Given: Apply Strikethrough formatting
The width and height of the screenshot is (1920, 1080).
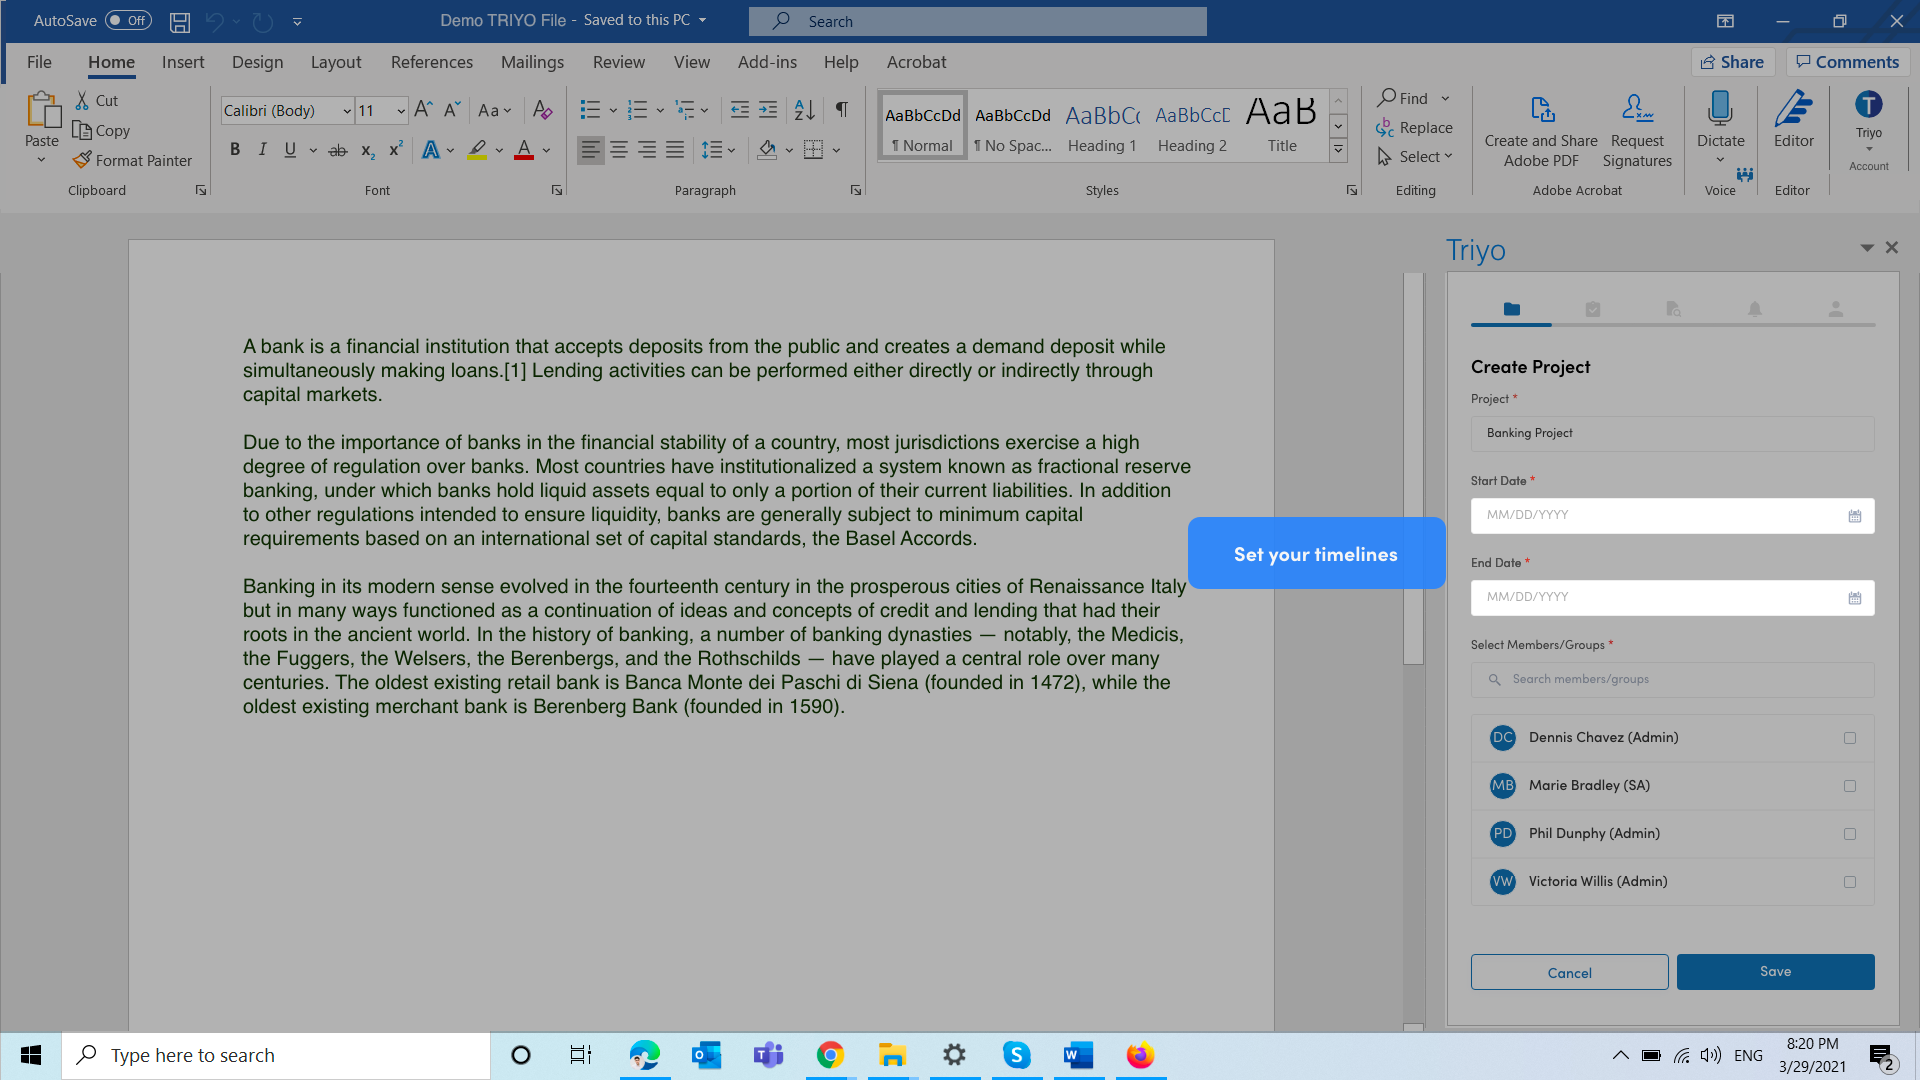Looking at the screenshot, I should 338,150.
